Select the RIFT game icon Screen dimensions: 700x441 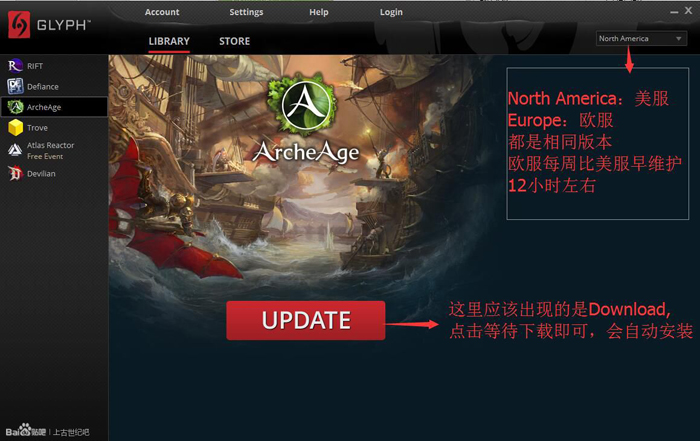click(15, 66)
